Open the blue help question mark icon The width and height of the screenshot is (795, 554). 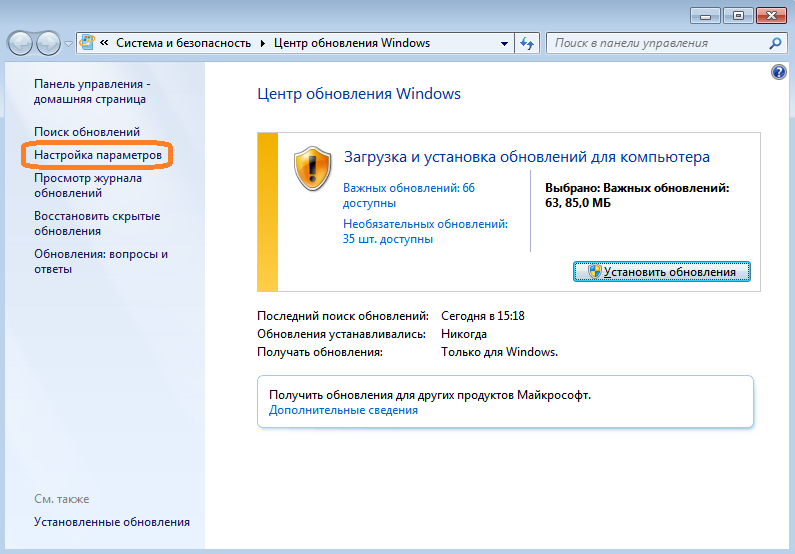[x=779, y=73]
